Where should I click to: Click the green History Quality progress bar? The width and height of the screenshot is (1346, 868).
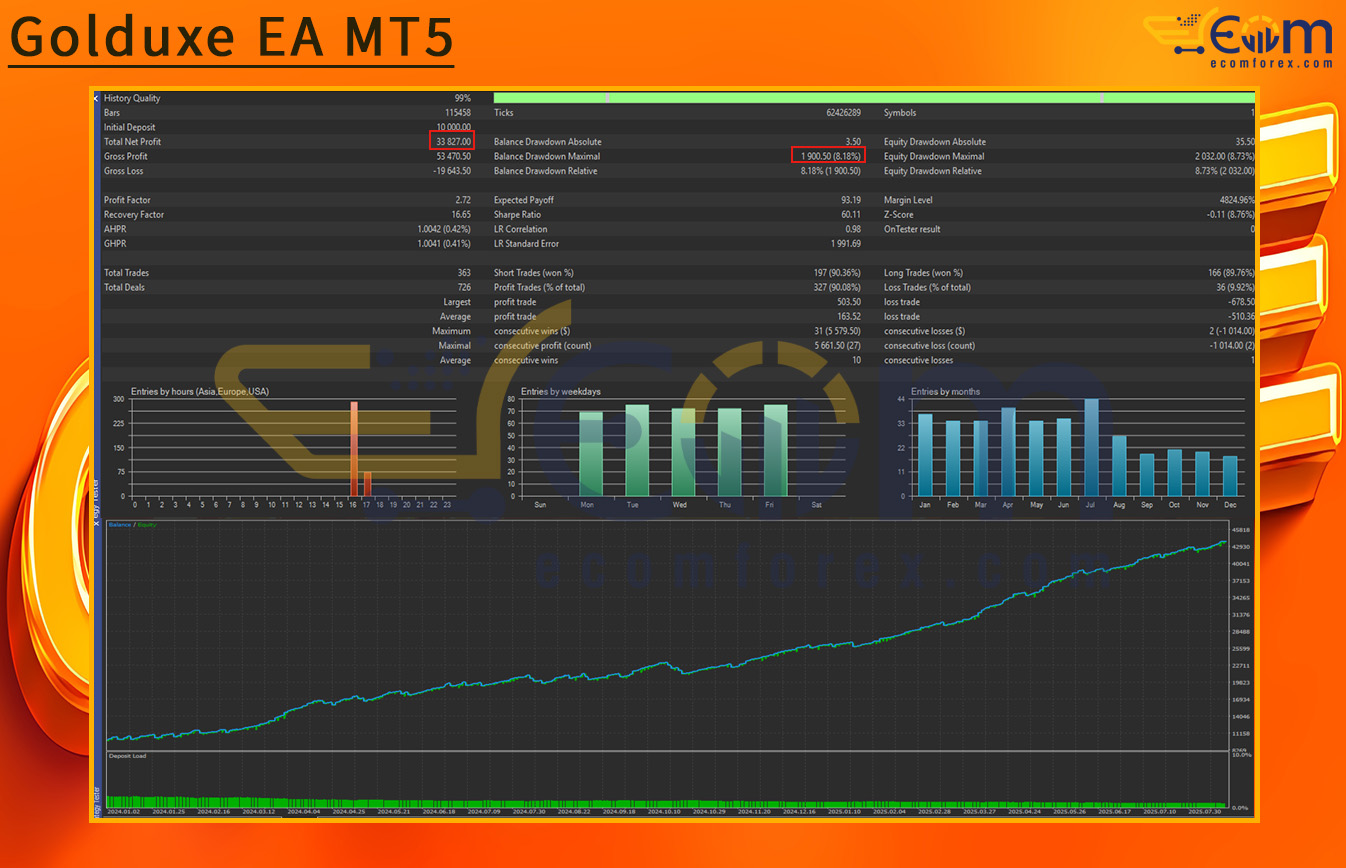point(874,98)
